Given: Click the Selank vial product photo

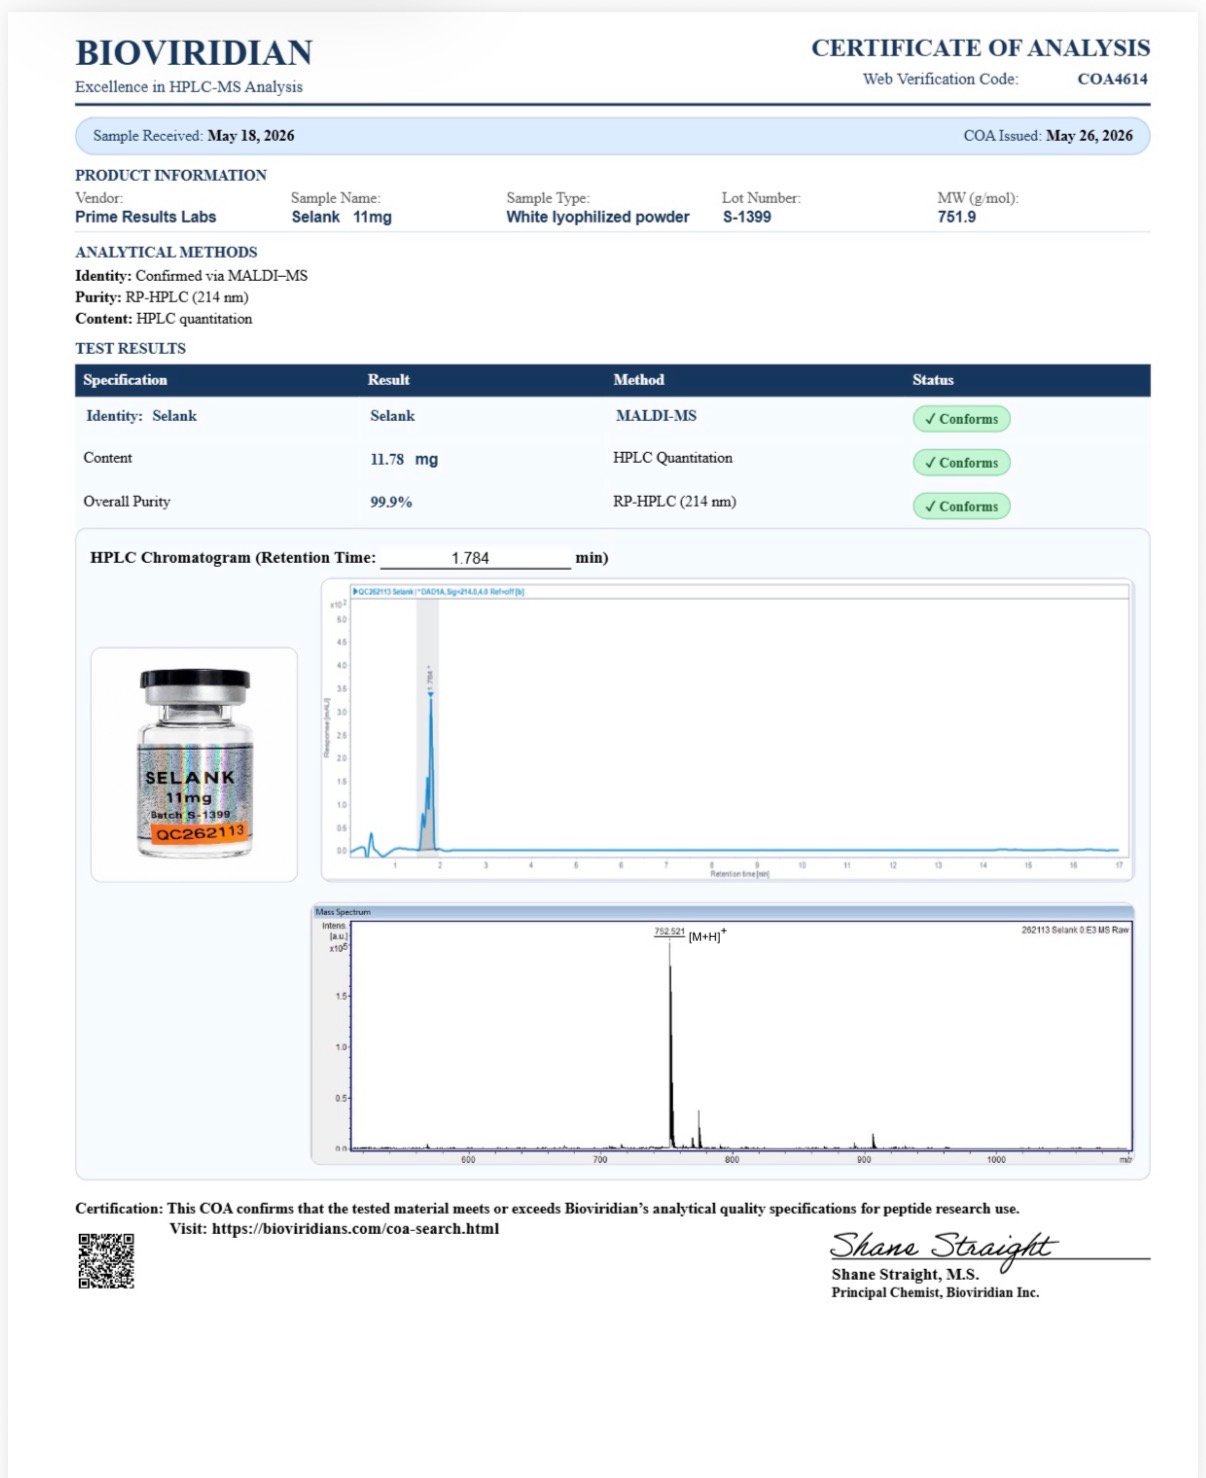Looking at the screenshot, I should tap(194, 764).
